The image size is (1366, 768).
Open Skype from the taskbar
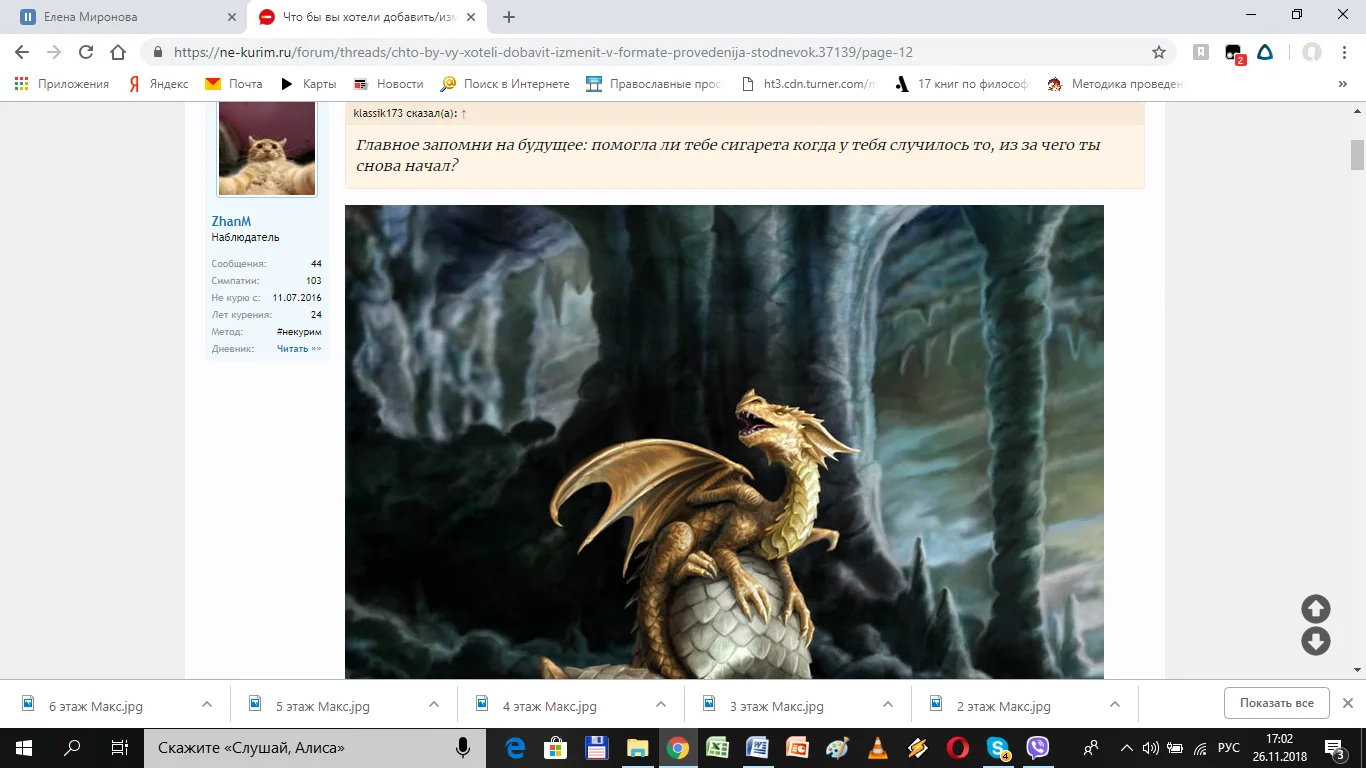click(998, 747)
